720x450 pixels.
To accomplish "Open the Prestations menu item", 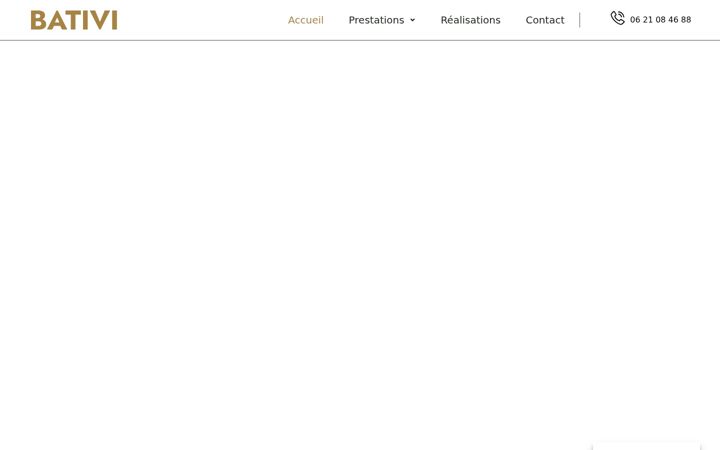I will coord(376,20).
